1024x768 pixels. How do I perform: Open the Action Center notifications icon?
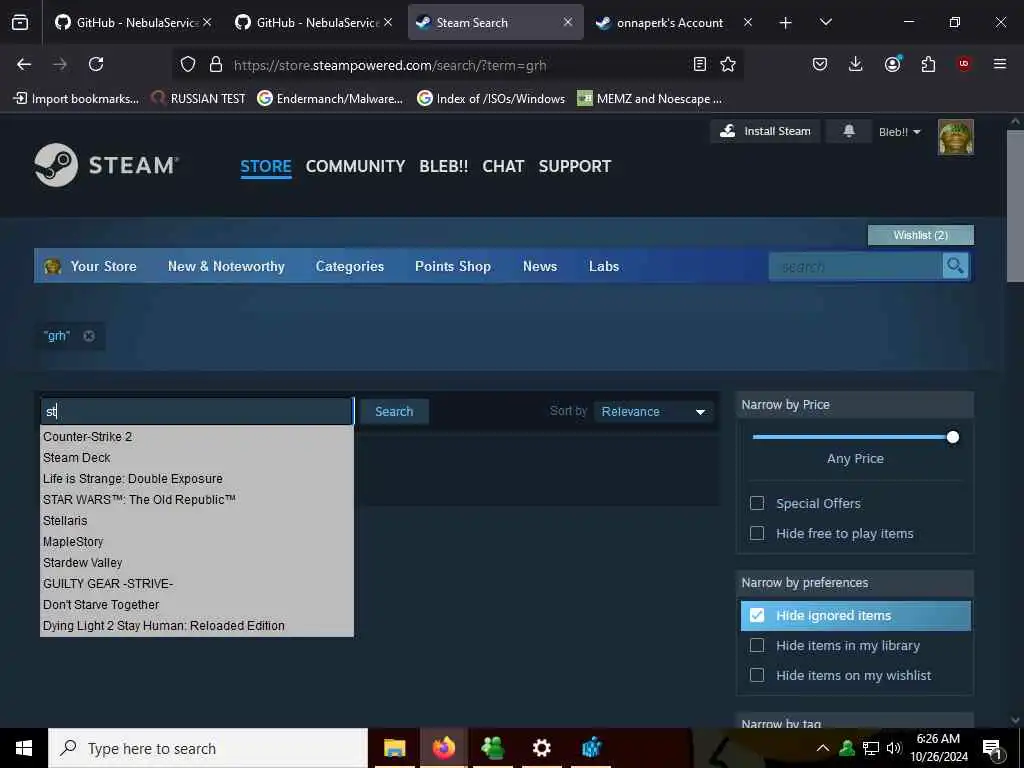992,749
